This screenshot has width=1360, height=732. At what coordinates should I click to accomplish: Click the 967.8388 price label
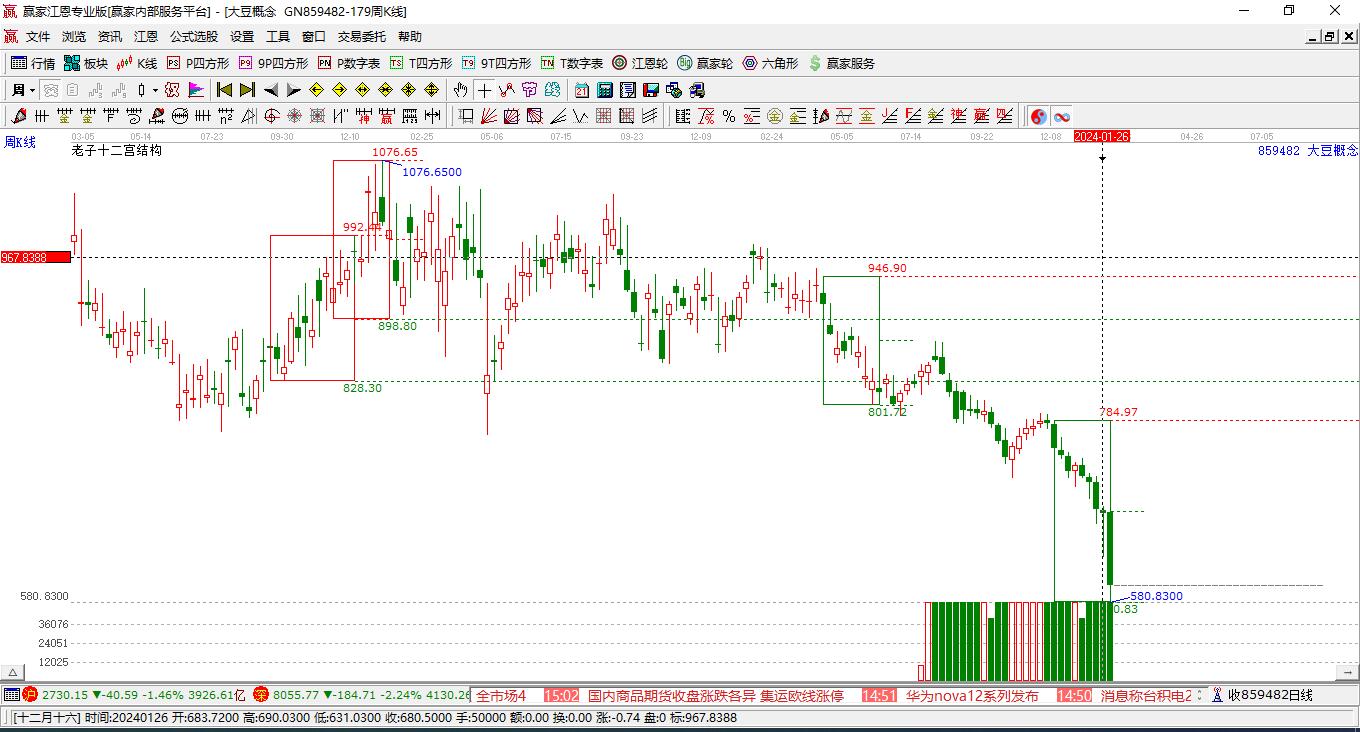[36, 257]
